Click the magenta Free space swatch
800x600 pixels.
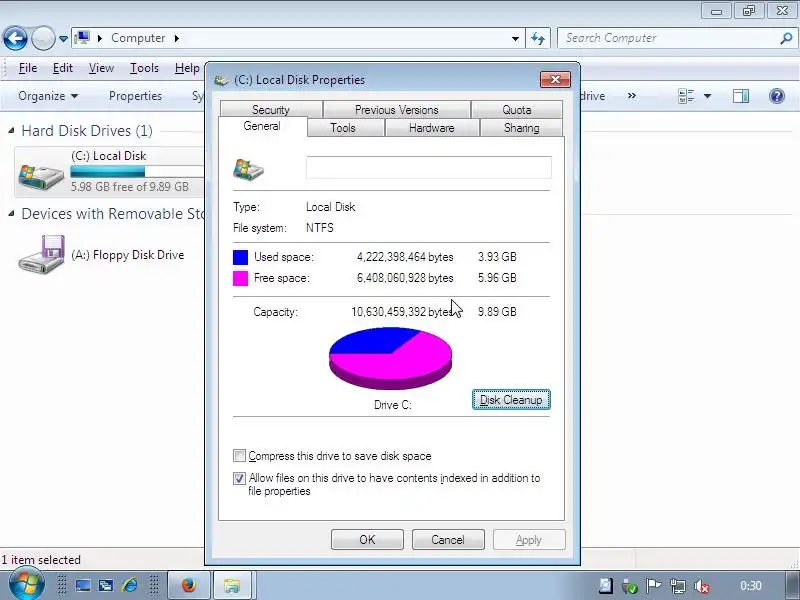click(x=240, y=278)
